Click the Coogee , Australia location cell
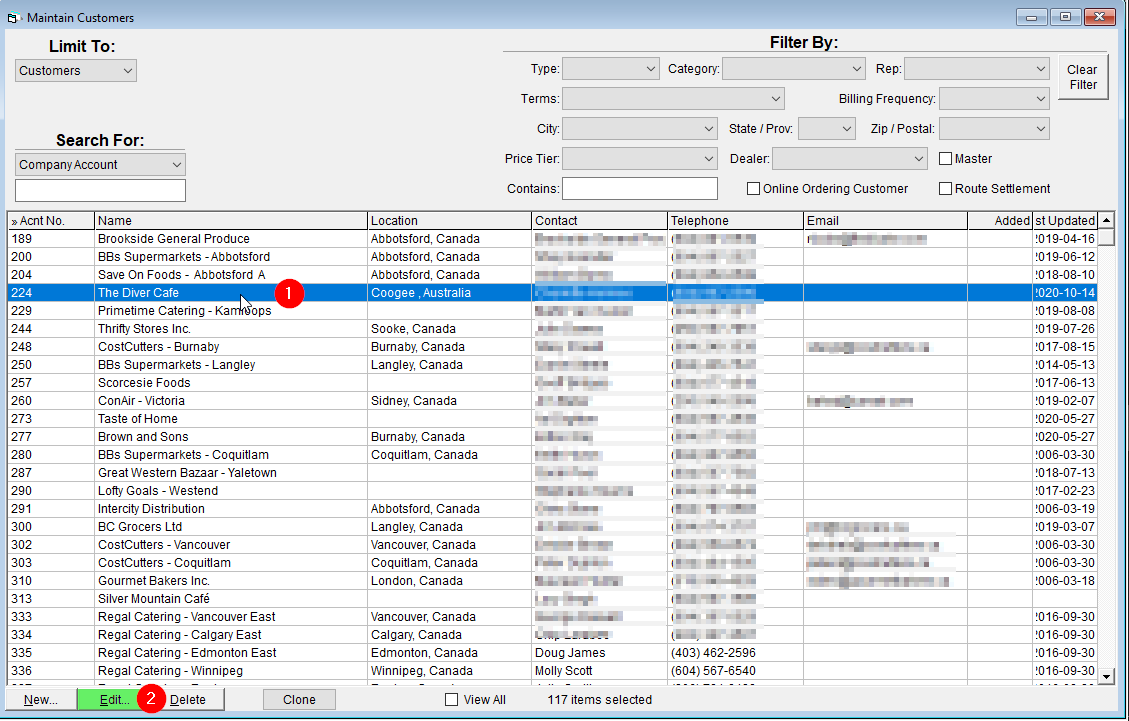The width and height of the screenshot is (1129, 721). tap(449, 292)
